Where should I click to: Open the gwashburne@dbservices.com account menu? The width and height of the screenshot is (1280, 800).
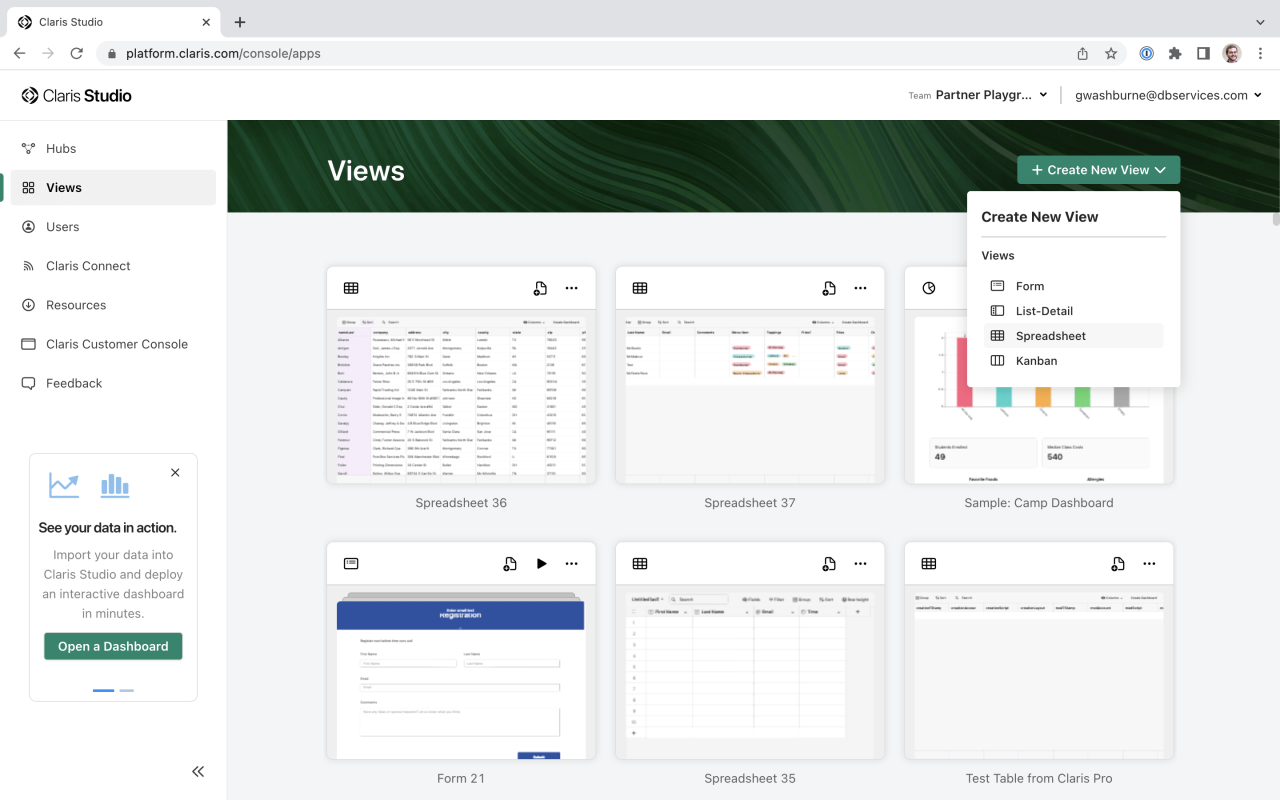click(x=1168, y=95)
